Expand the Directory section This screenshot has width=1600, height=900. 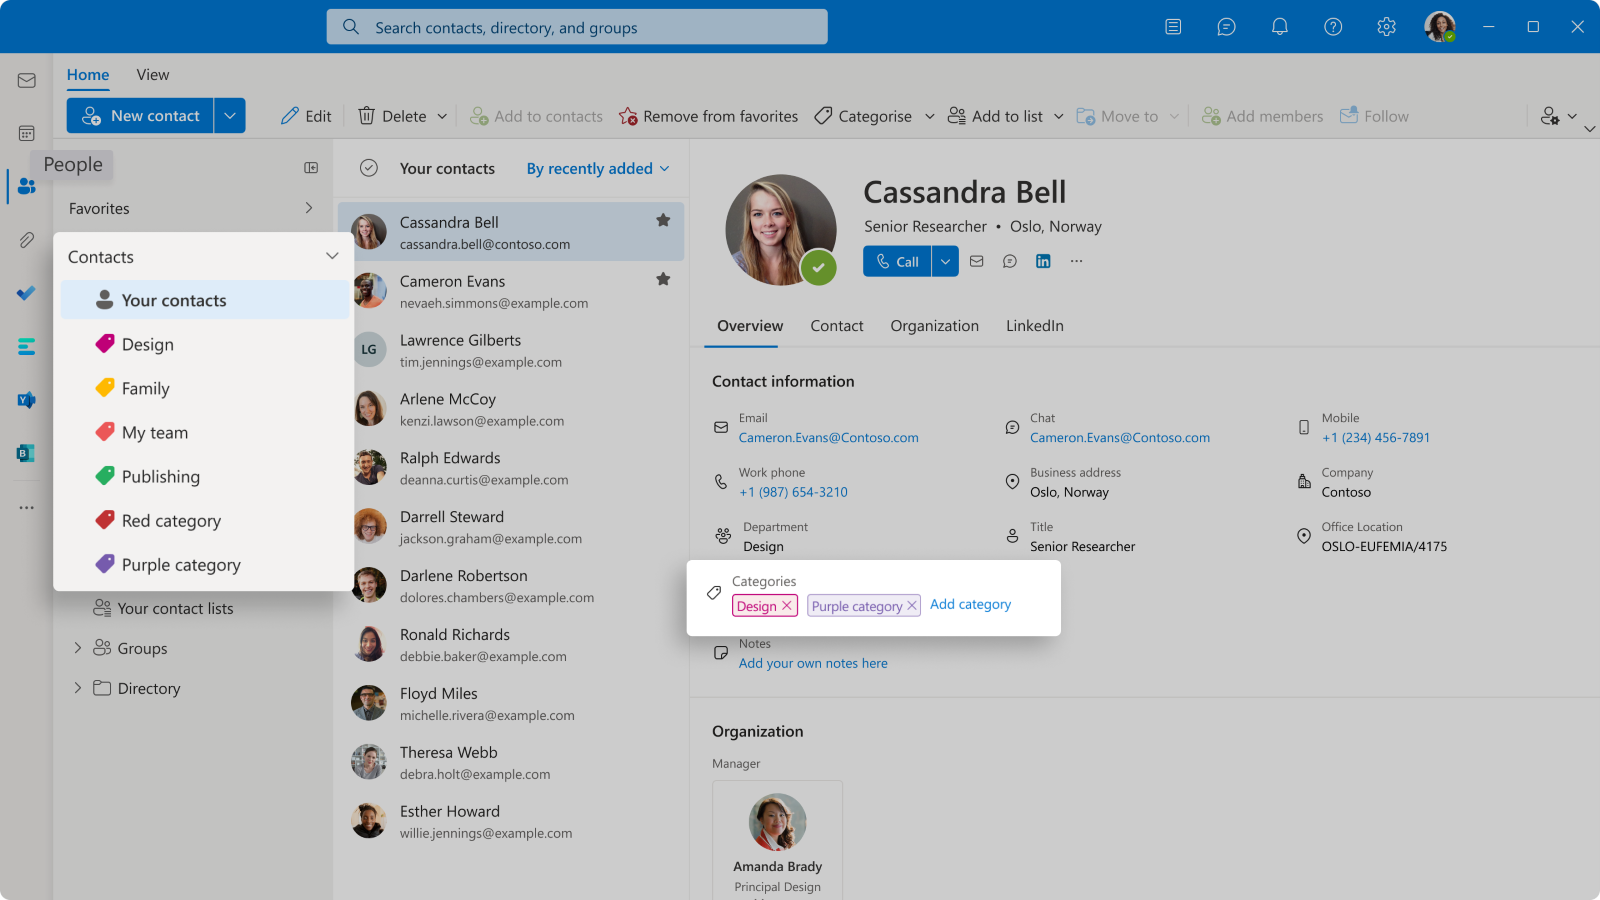(x=77, y=688)
